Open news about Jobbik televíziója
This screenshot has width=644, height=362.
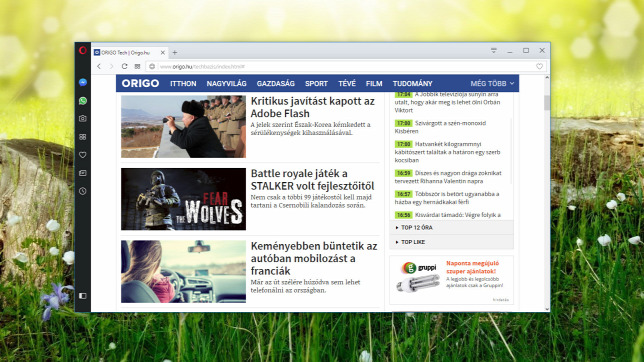click(448, 102)
